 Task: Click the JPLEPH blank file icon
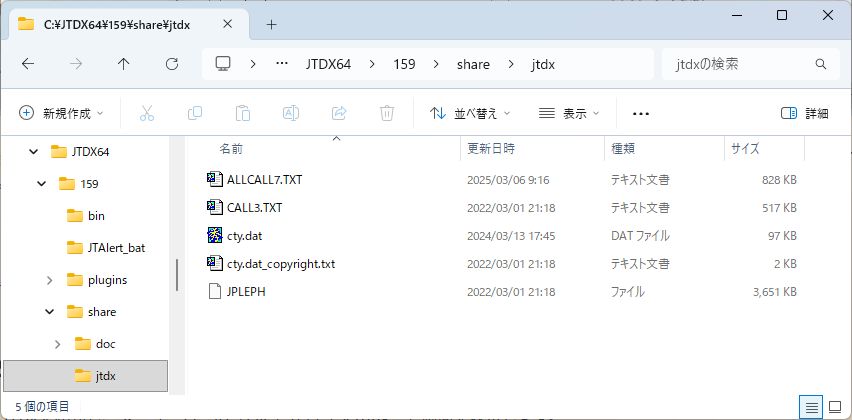click(215, 292)
